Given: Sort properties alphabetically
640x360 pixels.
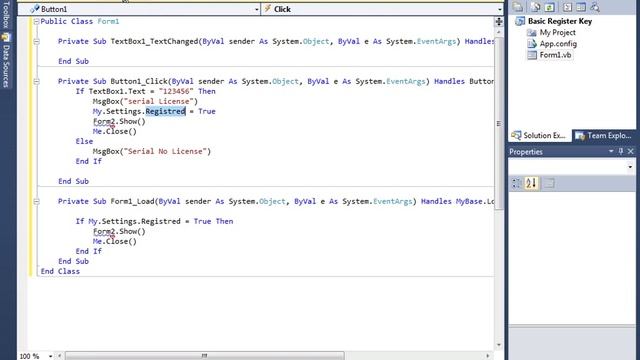Looking at the screenshot, I should click(531, 183).
